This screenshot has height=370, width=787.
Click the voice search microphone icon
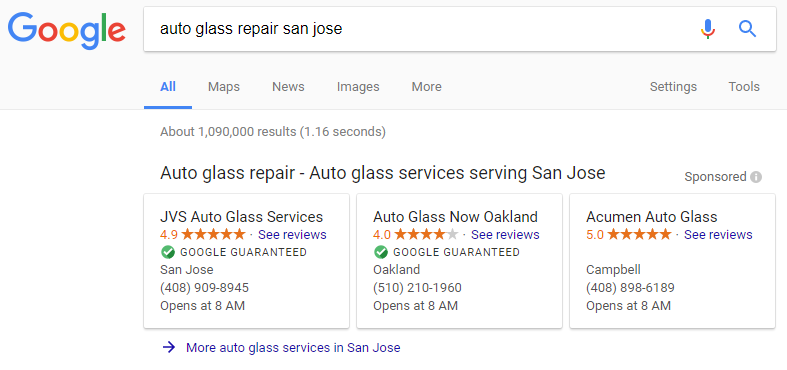point(708,29)
